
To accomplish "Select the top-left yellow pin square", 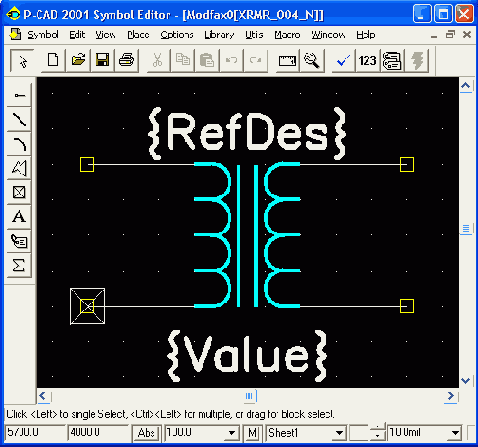I will (87, 164).
